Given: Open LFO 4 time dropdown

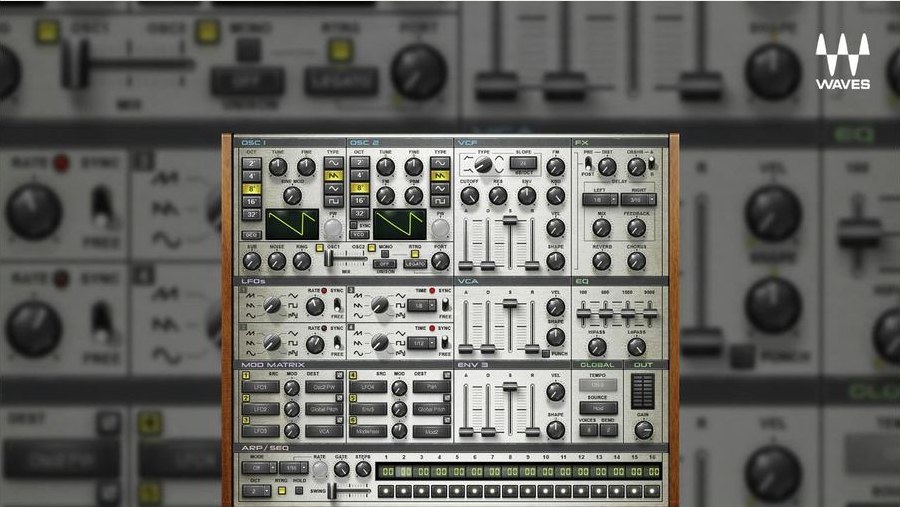Looking at the screenshot, I should (x=422, y=343).
